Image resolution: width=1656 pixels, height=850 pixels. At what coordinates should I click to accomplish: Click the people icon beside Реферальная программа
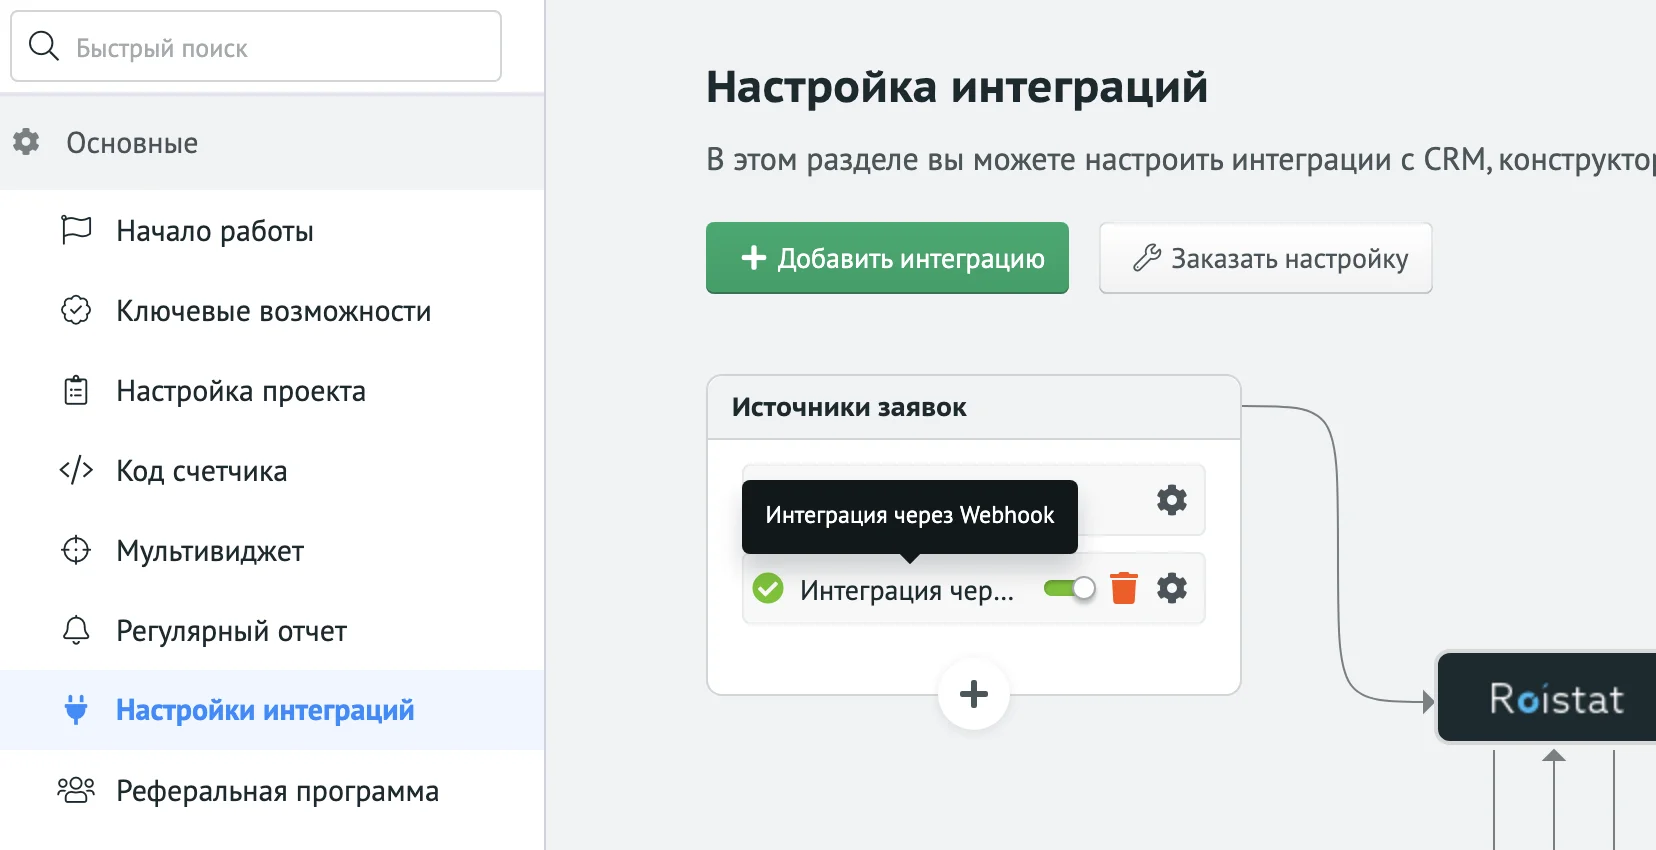click(76, 790)
